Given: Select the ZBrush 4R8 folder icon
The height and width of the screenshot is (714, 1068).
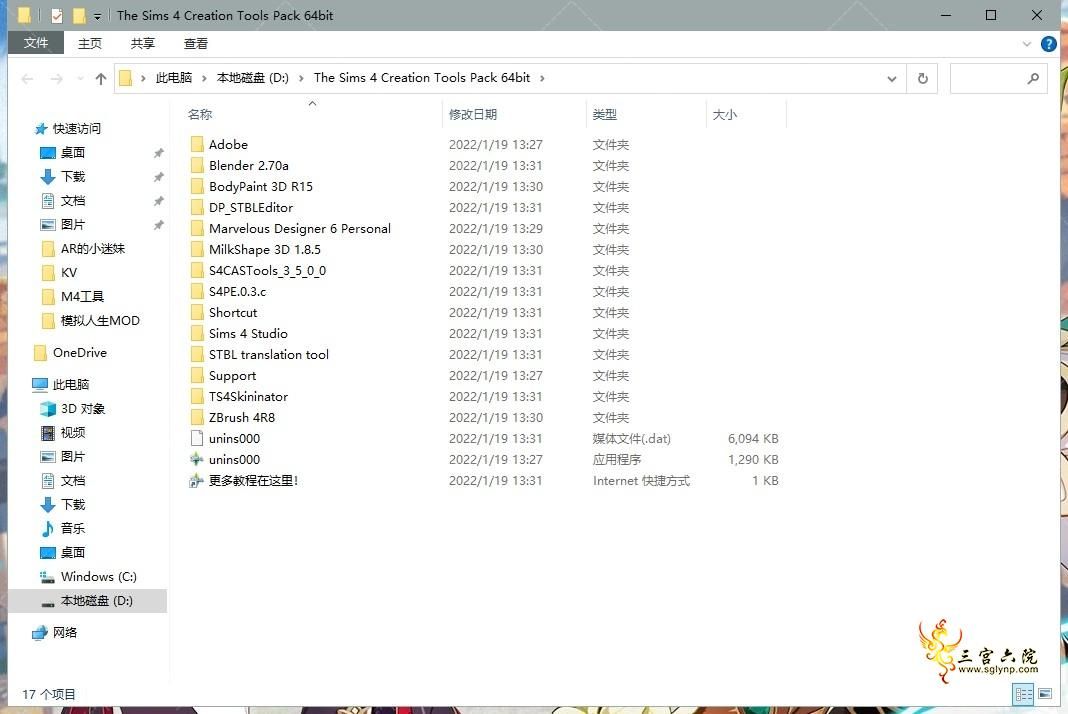Looking at the screenshot, I should click(x=197, y=417).
